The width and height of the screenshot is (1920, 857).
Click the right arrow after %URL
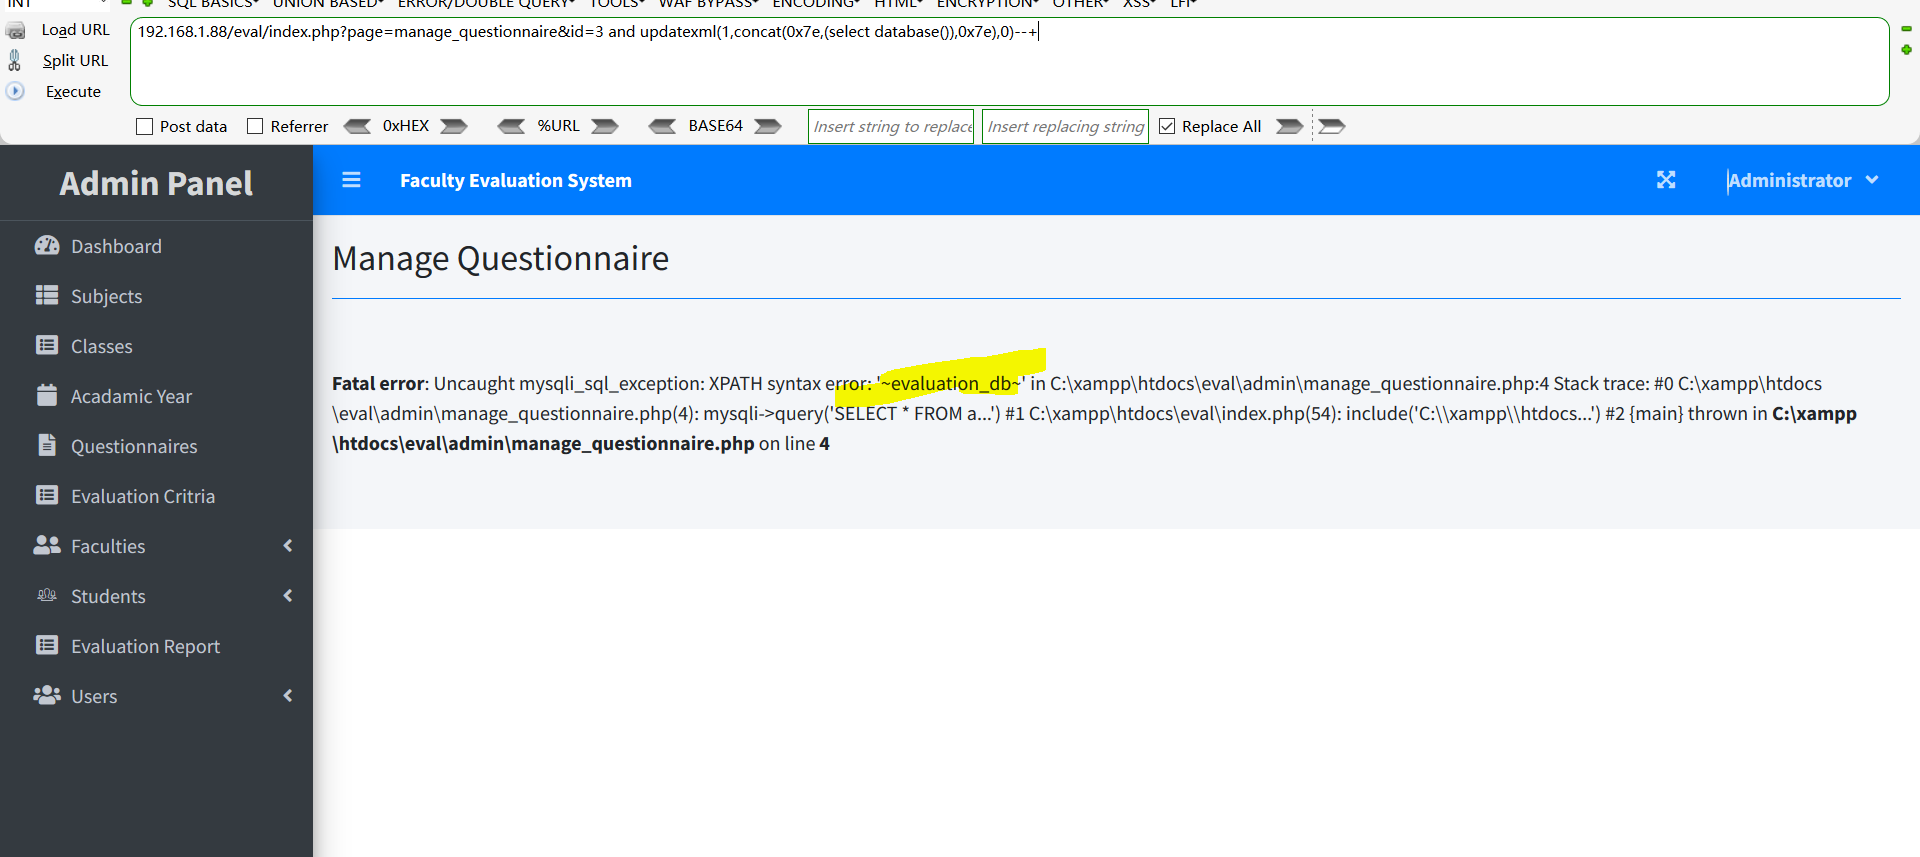point(605,126)
